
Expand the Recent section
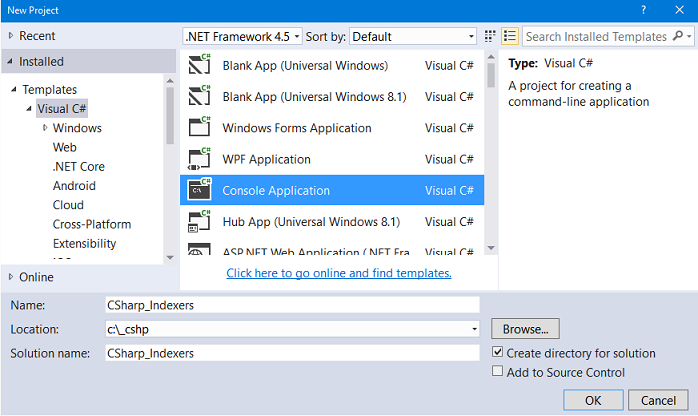coord(11,35)
